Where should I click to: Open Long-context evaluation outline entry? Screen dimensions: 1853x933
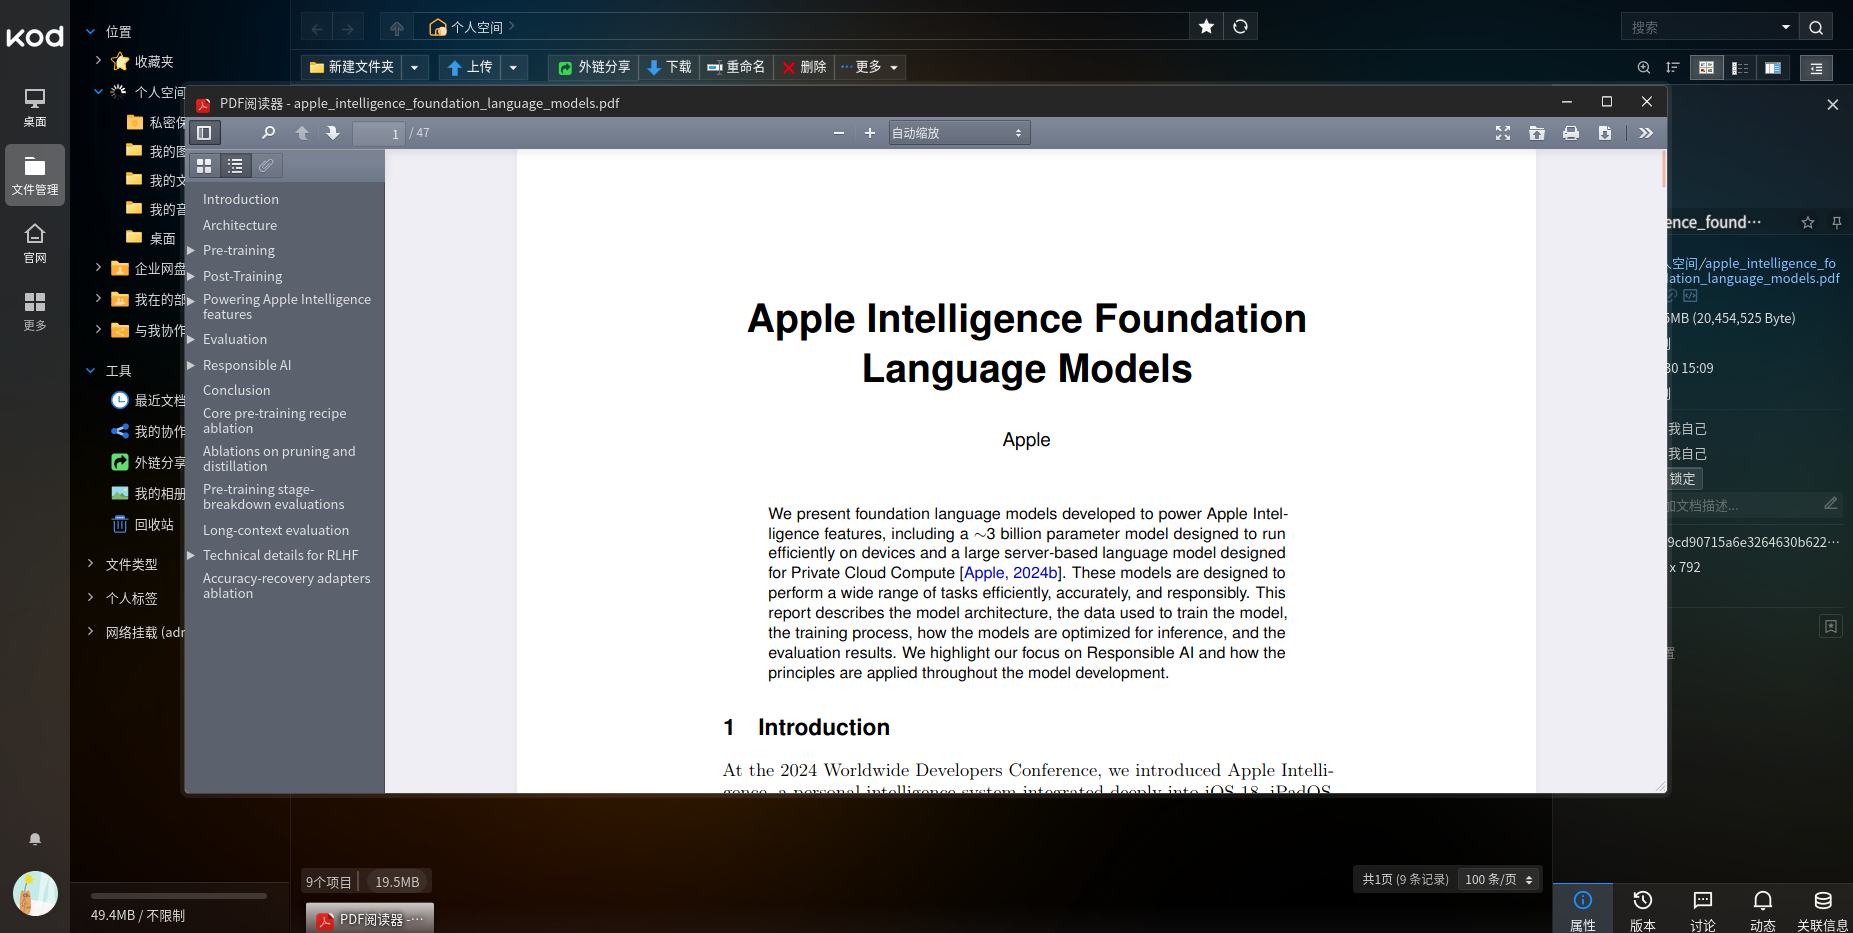tap(276, 531)
